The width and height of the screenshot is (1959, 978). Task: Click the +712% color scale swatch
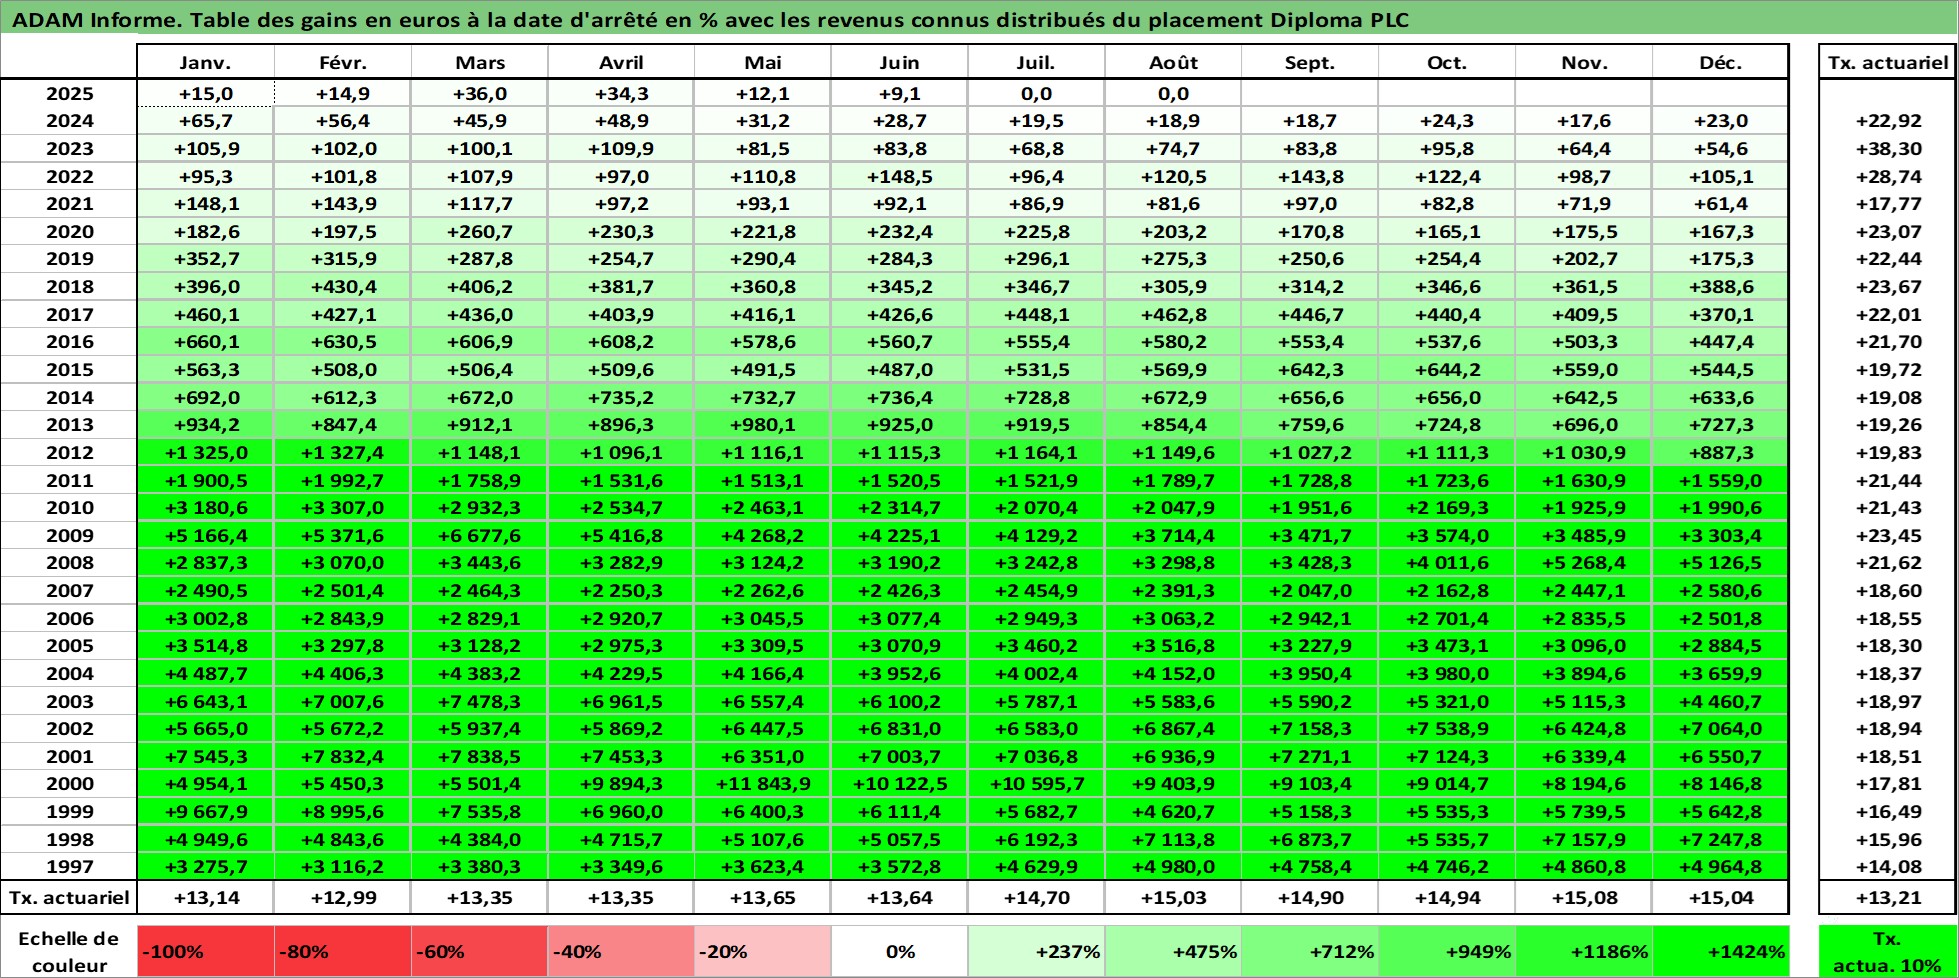[1310, 952]
